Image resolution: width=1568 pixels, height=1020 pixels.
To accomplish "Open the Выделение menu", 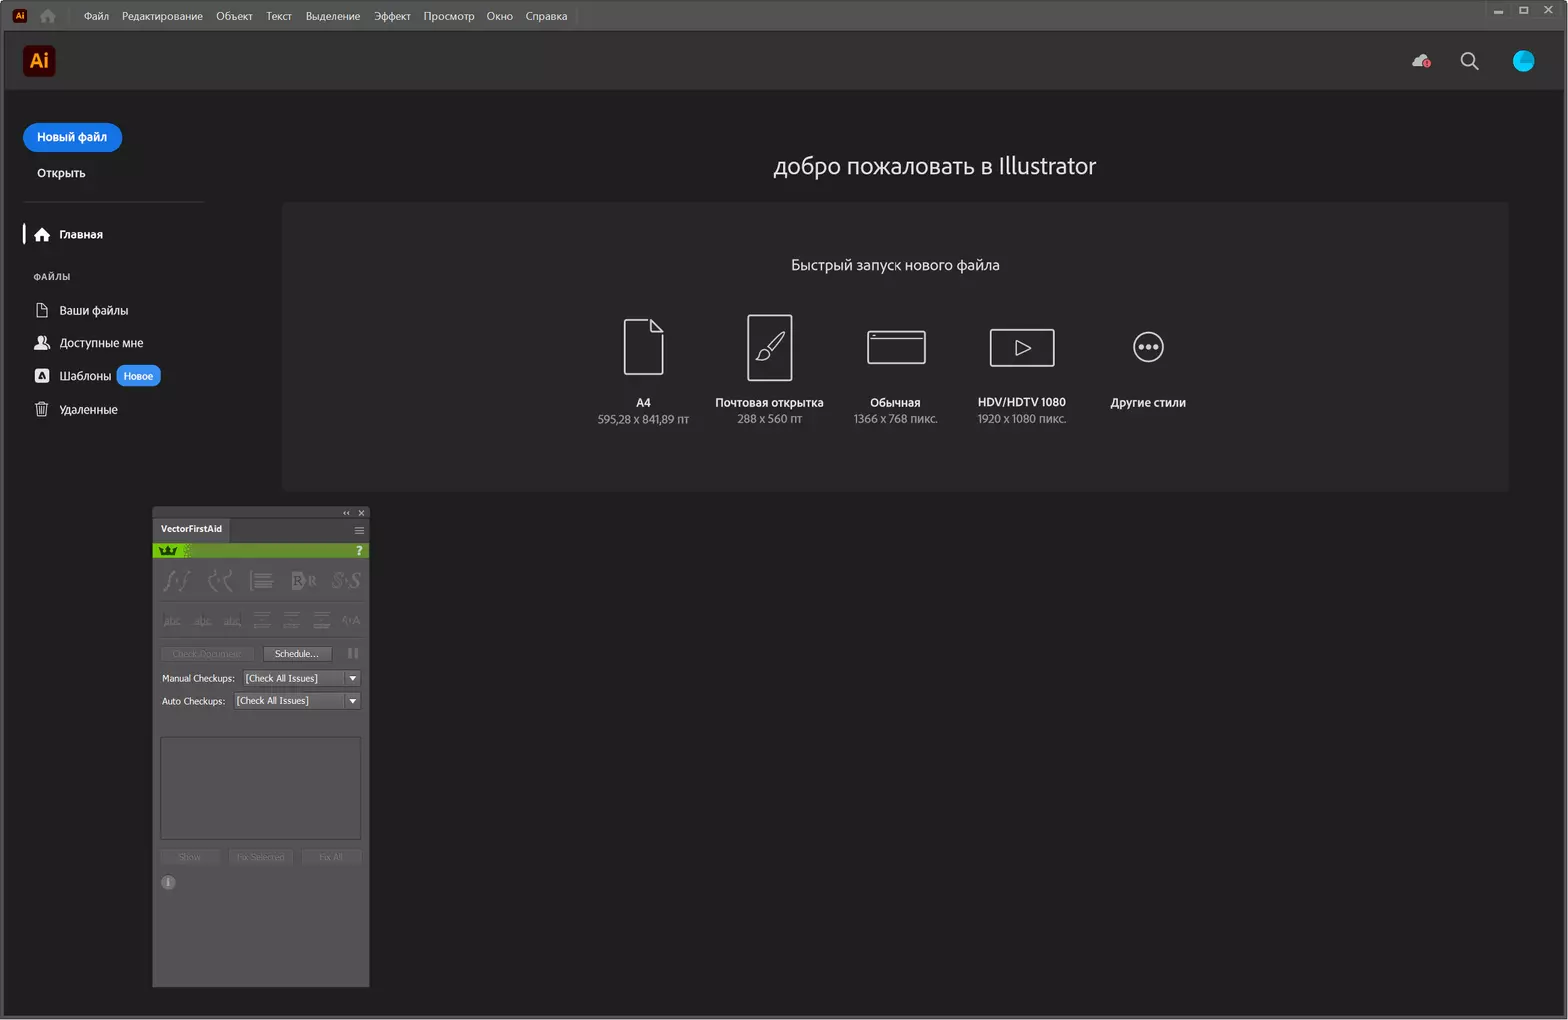I will pyautogui.click(x=333, y=16).
